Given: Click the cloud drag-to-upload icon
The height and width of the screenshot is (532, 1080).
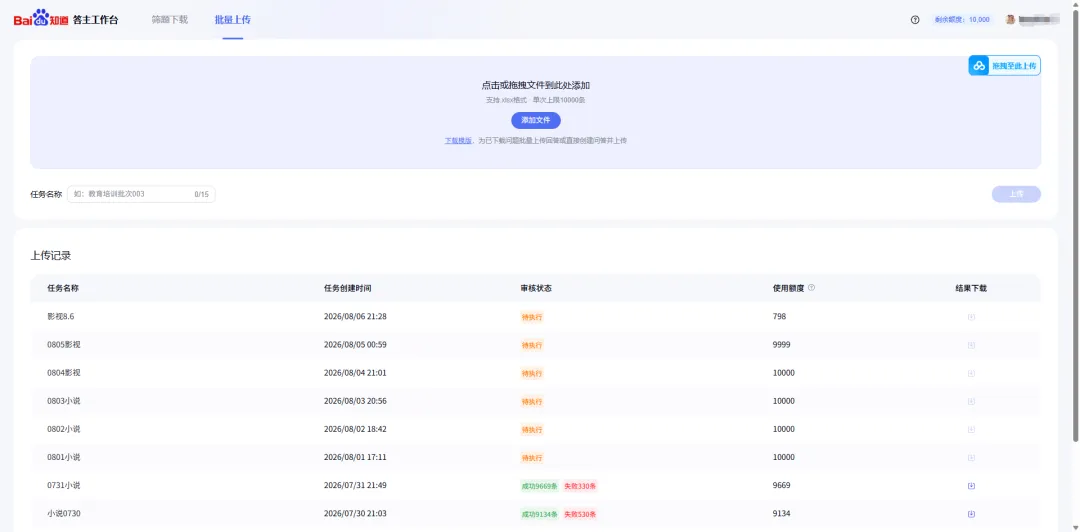Looking at the screenshot, I should pyautogui.click(x=979, y=66).
